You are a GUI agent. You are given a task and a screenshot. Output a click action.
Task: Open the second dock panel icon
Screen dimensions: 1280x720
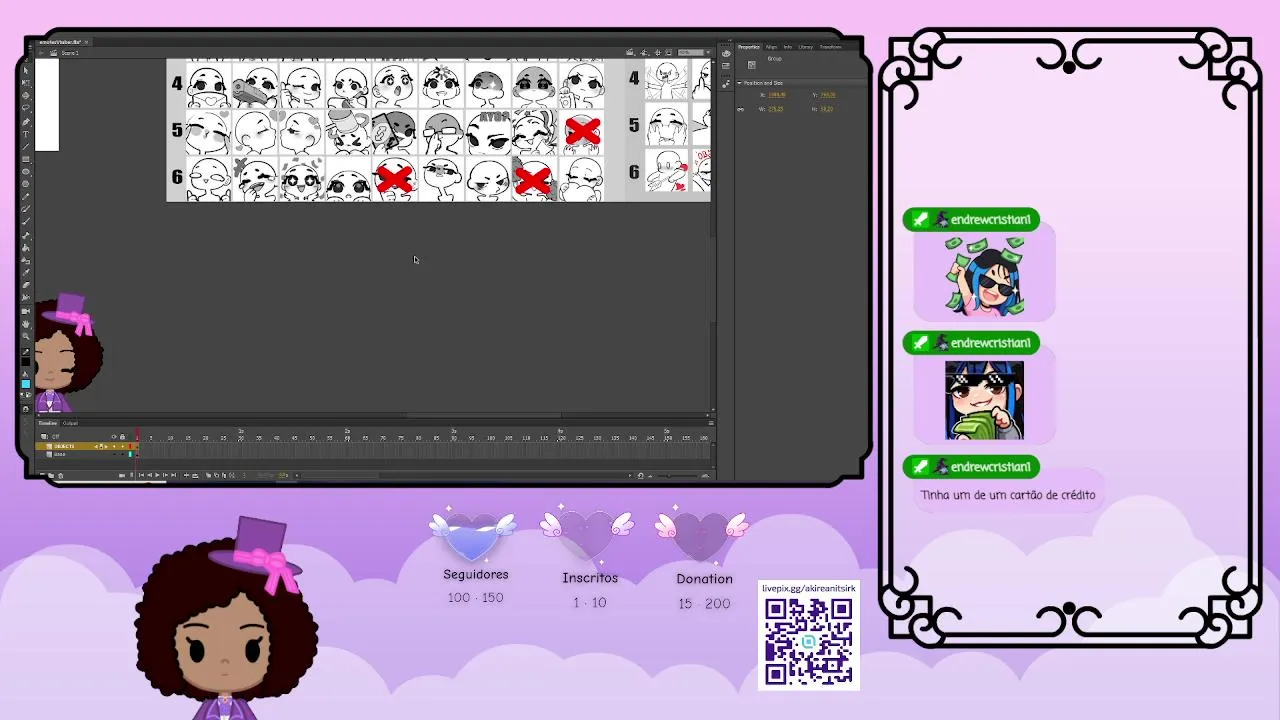point(726,66)
